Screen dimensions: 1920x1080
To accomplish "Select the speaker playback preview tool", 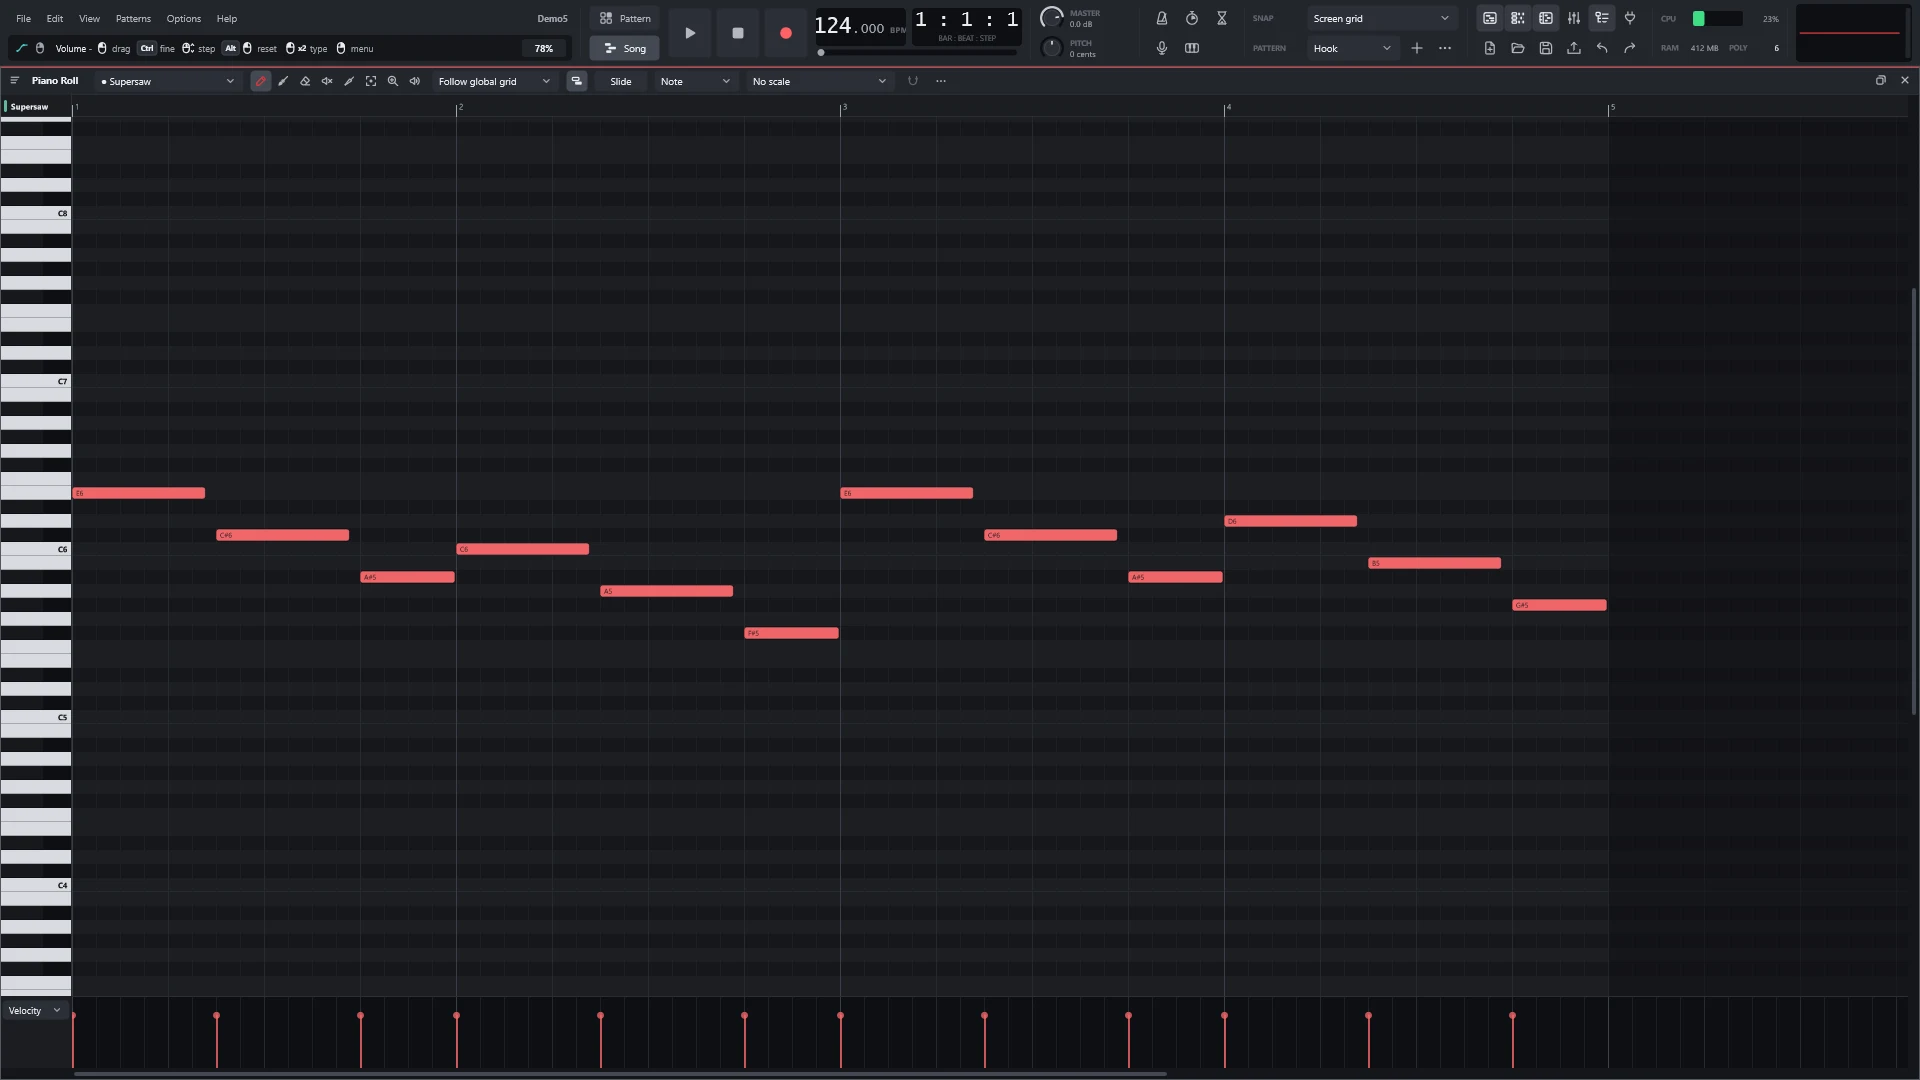I will click(415, 81).
